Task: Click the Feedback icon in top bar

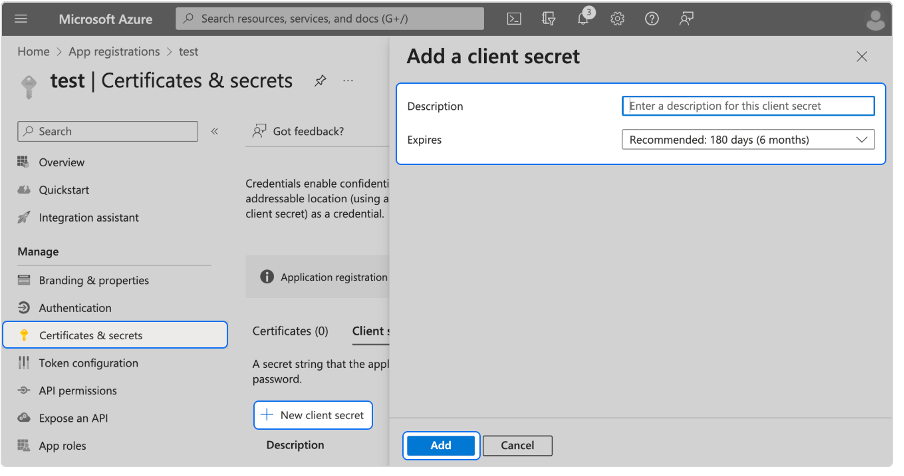Action: click(x=686, y=19)
